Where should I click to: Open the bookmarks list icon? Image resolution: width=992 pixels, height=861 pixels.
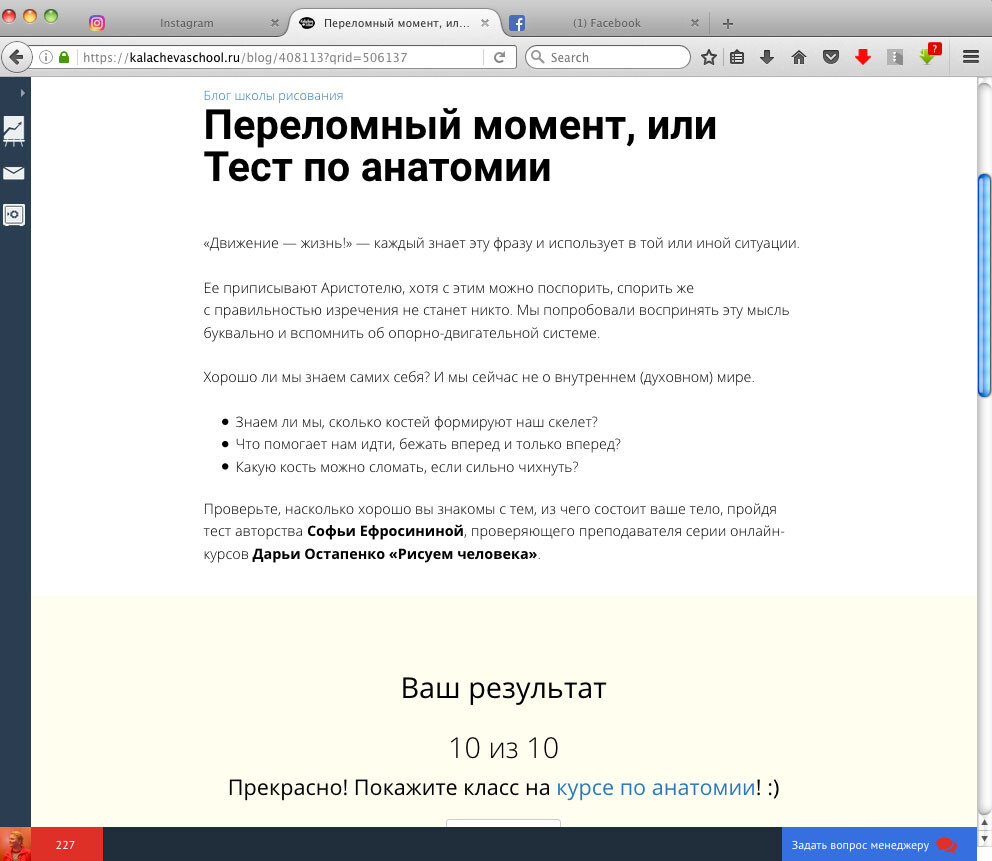click(x=737, y=57)
